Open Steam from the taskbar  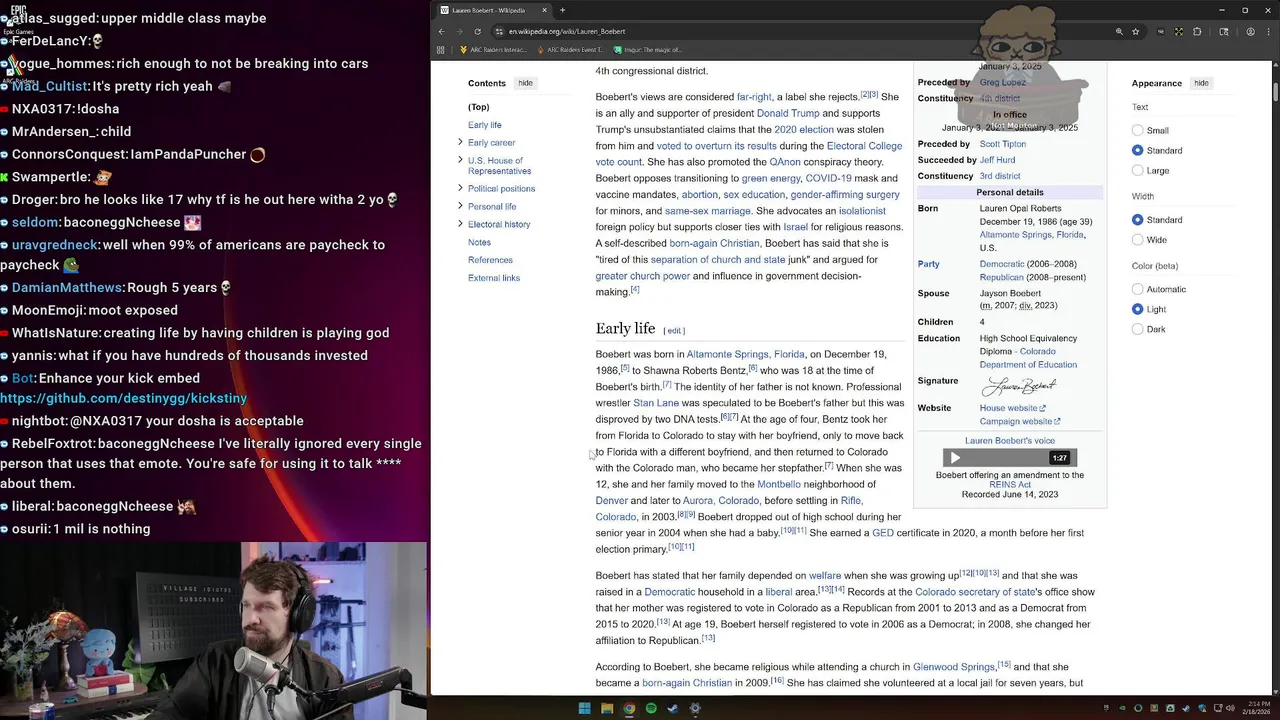point(673,708)
